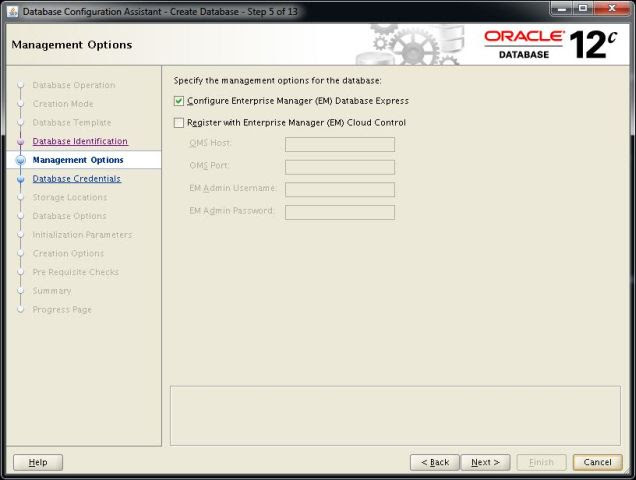Go to Database Identification step
Viewport: 636px width, 480px height.
click(80, 141)
